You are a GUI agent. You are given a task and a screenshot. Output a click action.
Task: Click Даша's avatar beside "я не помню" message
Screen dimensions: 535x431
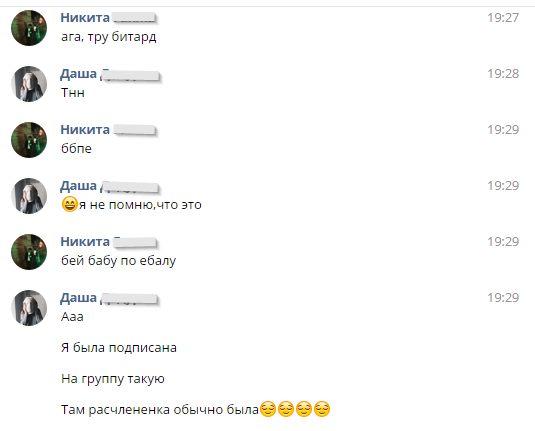tap(29, 196)
